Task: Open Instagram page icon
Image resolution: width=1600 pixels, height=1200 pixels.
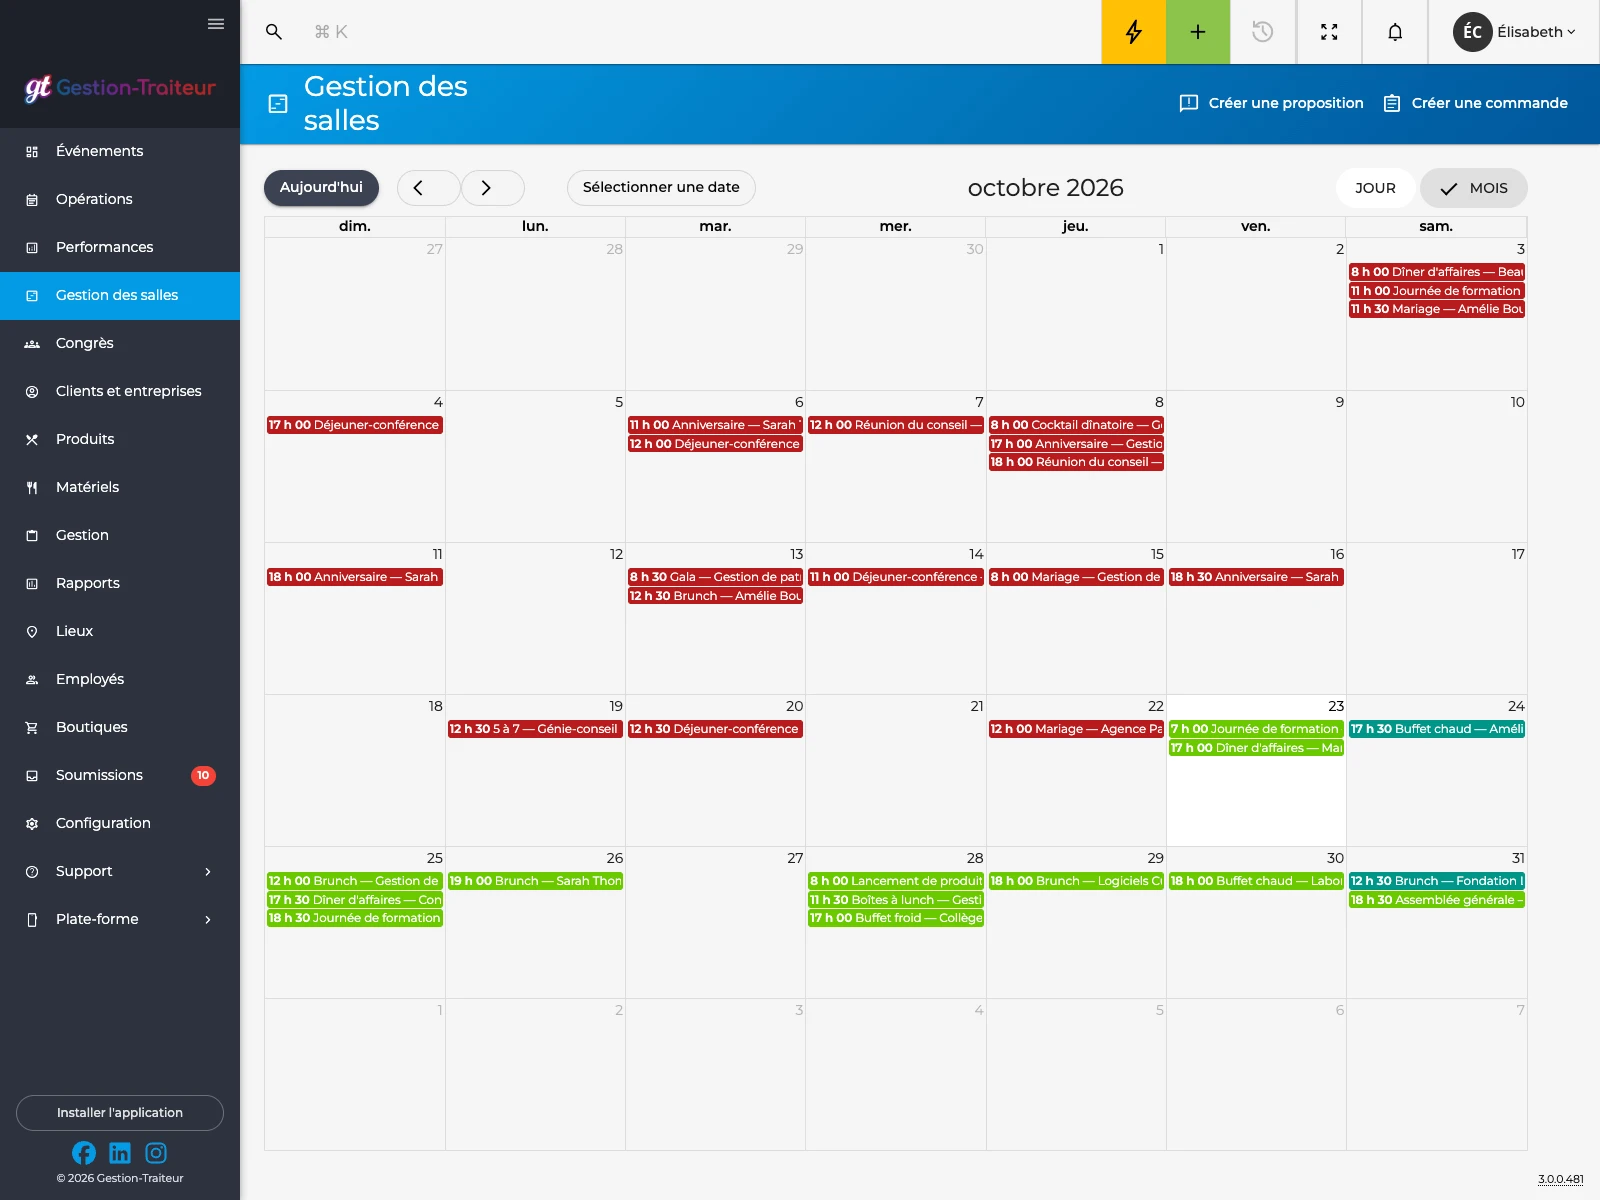Action: (x=156, y=1153)
